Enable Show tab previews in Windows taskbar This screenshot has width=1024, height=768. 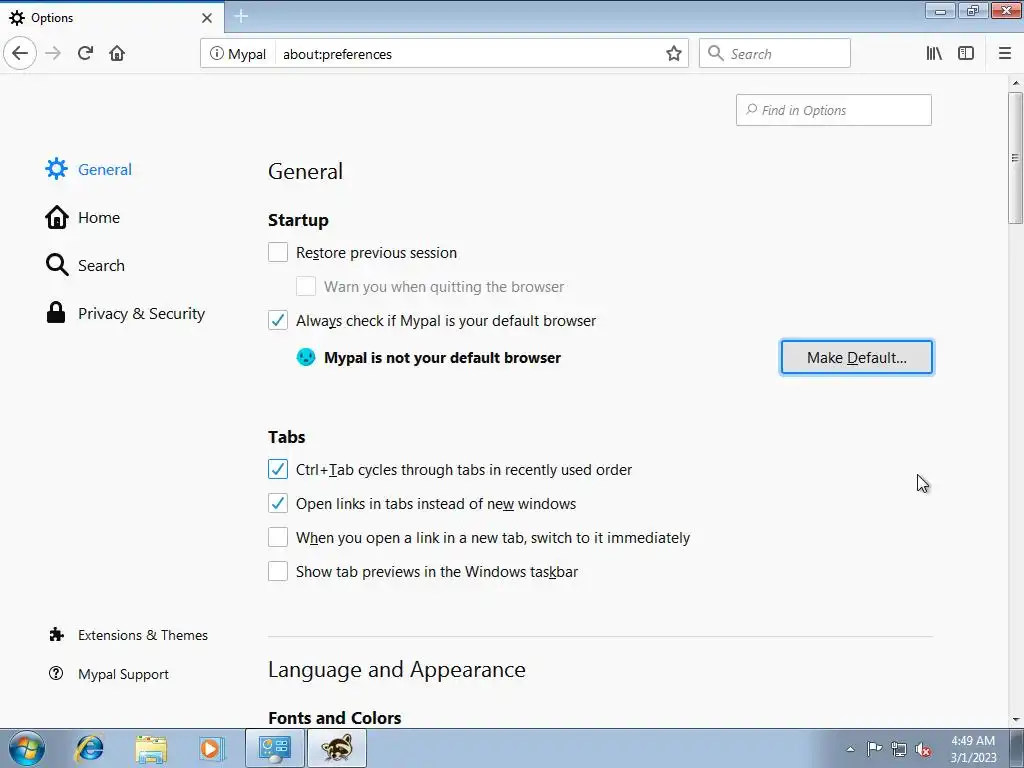pos(278,571)
